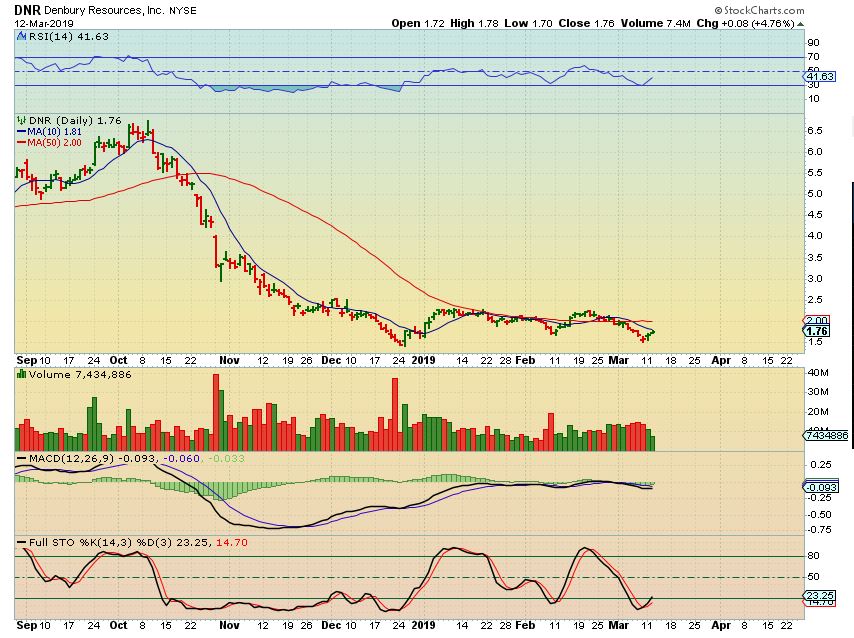Click the 2.00 MA(50) axis tag
Viewport: 854px width, 638px height.
[816, 320]
